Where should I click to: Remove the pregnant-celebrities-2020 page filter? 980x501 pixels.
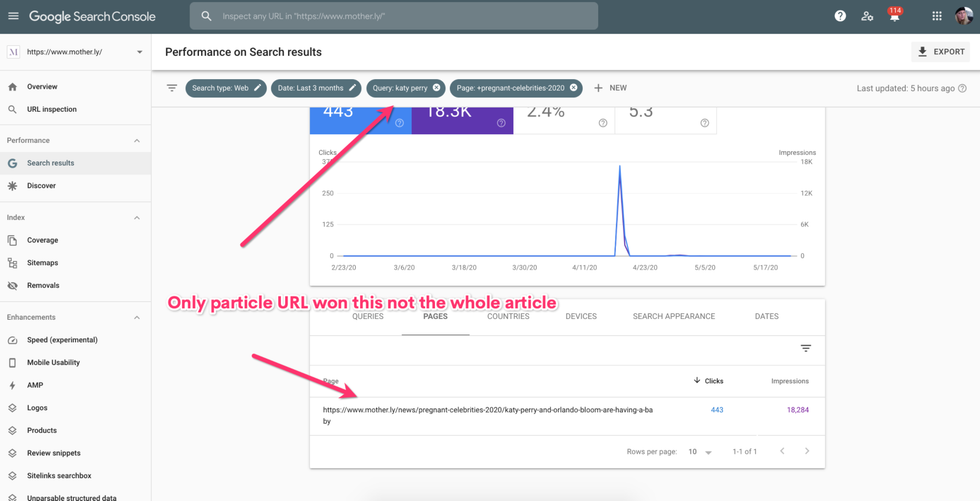point(574,88)
